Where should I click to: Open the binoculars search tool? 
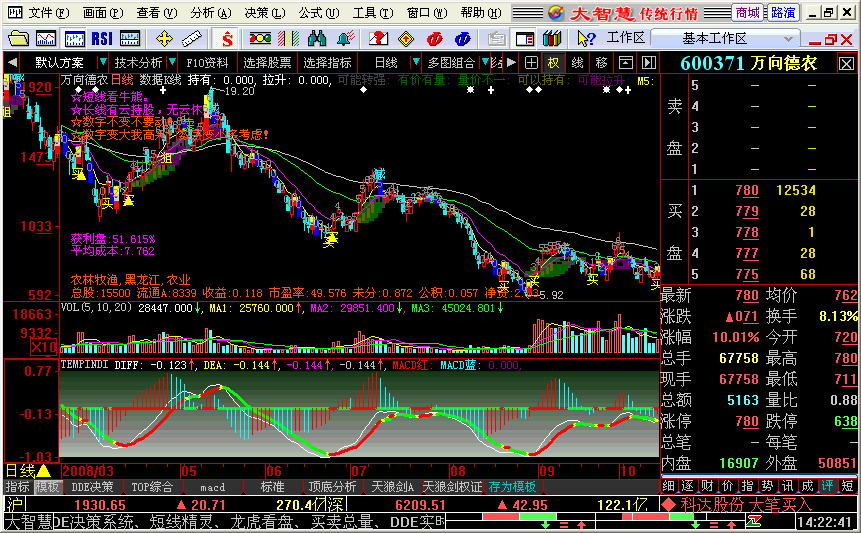[x=317, y=38]
